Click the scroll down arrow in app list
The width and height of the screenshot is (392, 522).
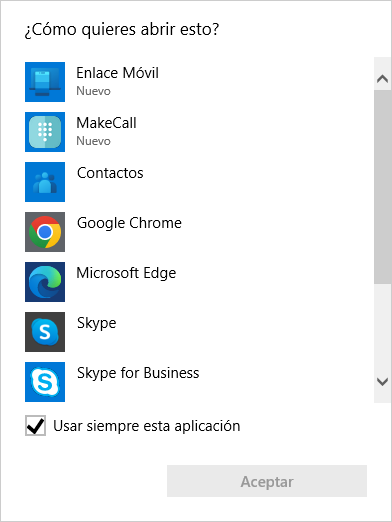click(x=382, y=381)
